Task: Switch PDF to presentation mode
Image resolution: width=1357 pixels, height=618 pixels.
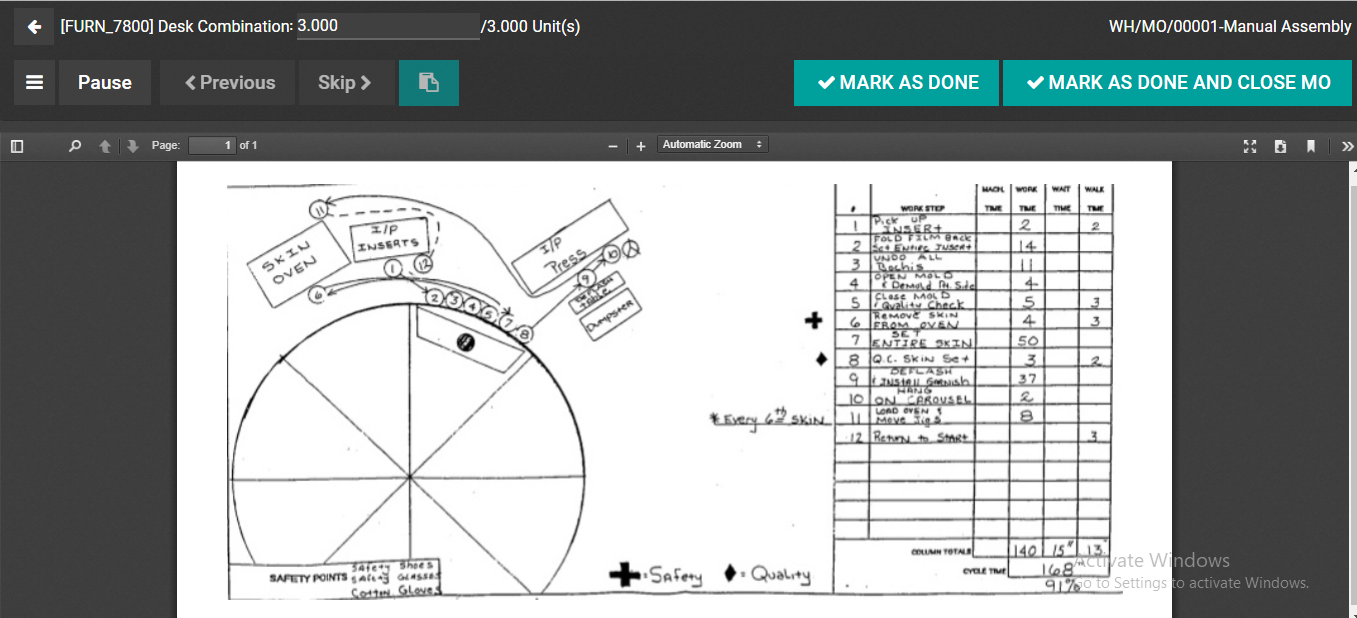Action: click(x=1250, y=146)
